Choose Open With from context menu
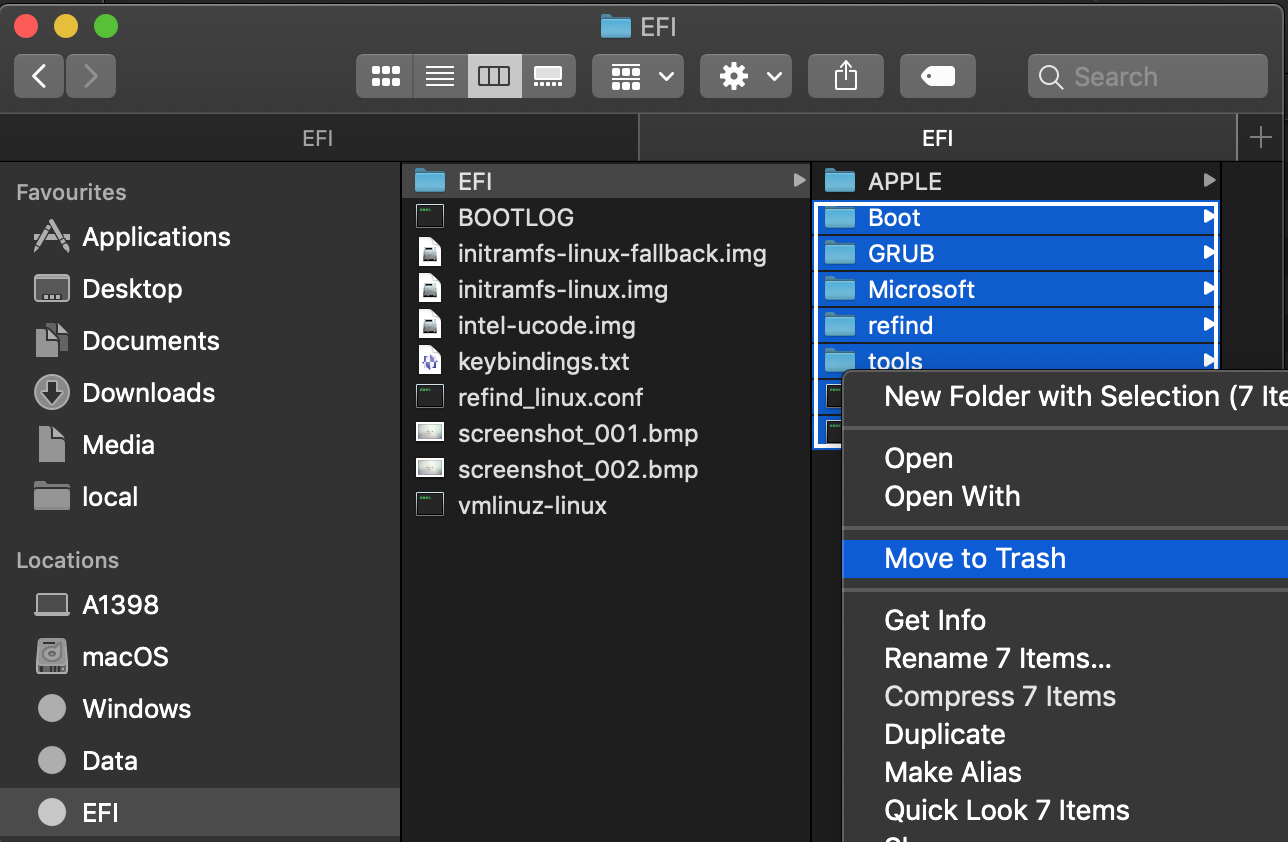Screen dimensions: 1288x842 coord(1066,497)
